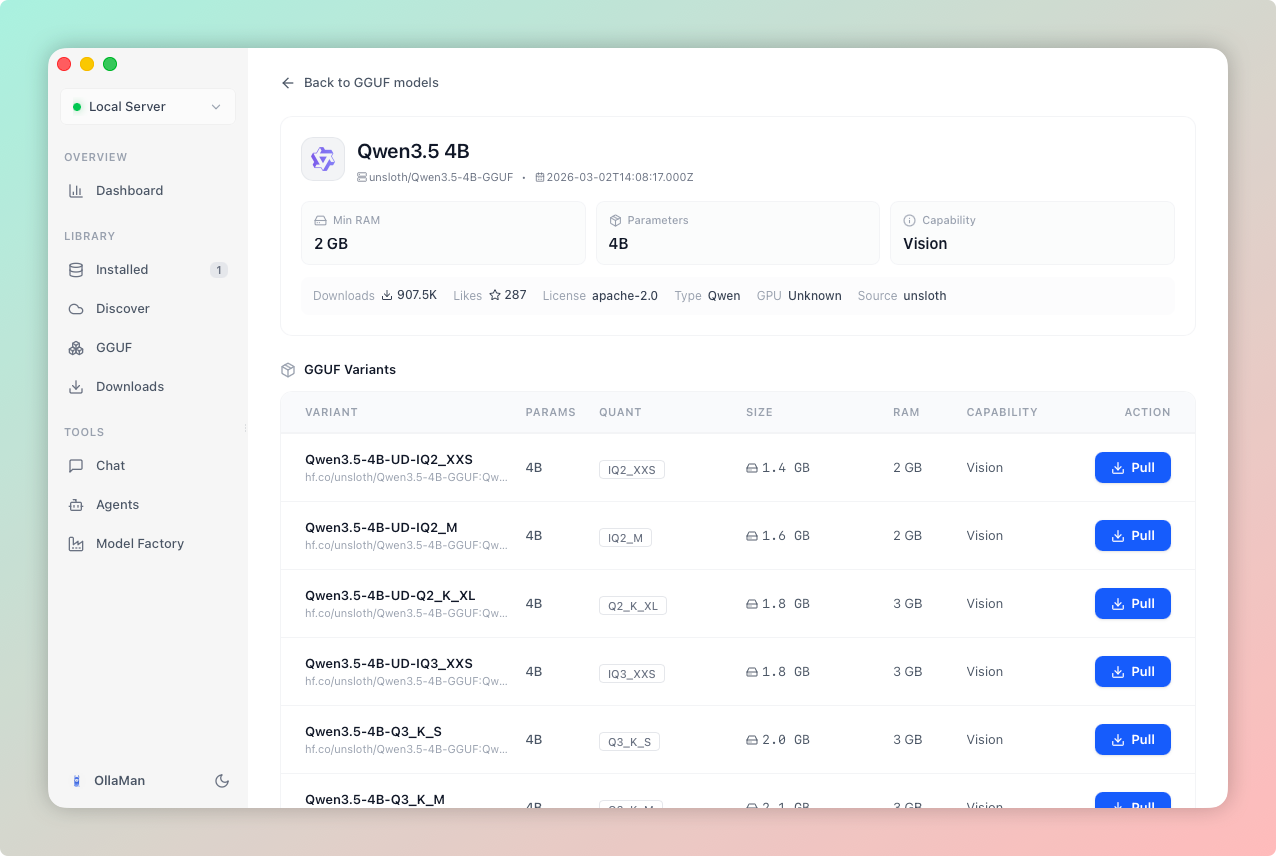Pull the Qwen3.5-4B-UD-IQ2_XXS variant
Screen dimensions: 1276x856
[1133, 468]
